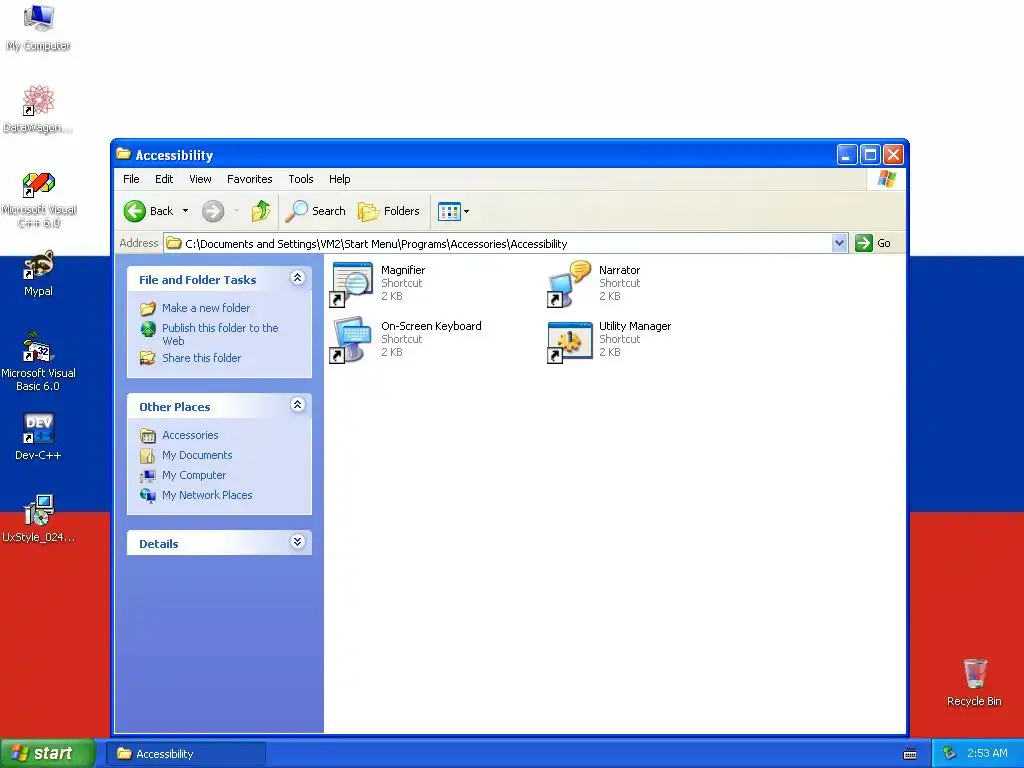Go up one folder level
1024x768 pixels.
coord(261,211)
